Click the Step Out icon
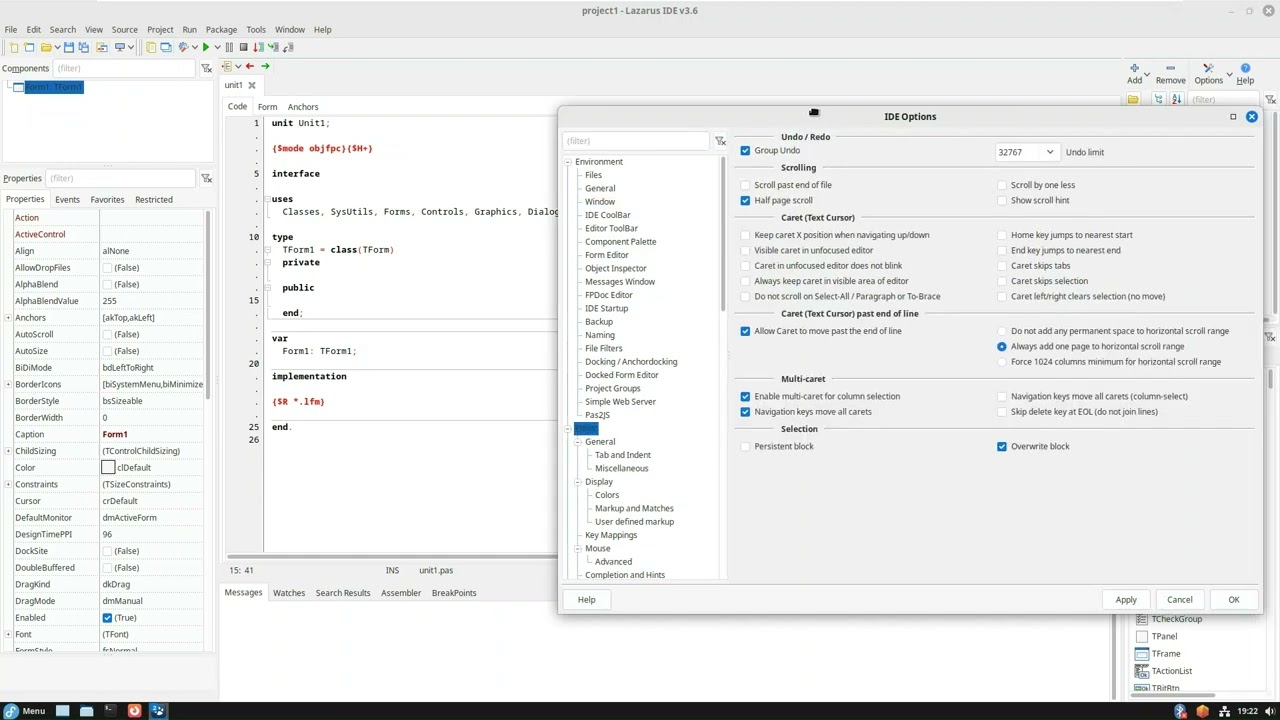 pos(286,47)
